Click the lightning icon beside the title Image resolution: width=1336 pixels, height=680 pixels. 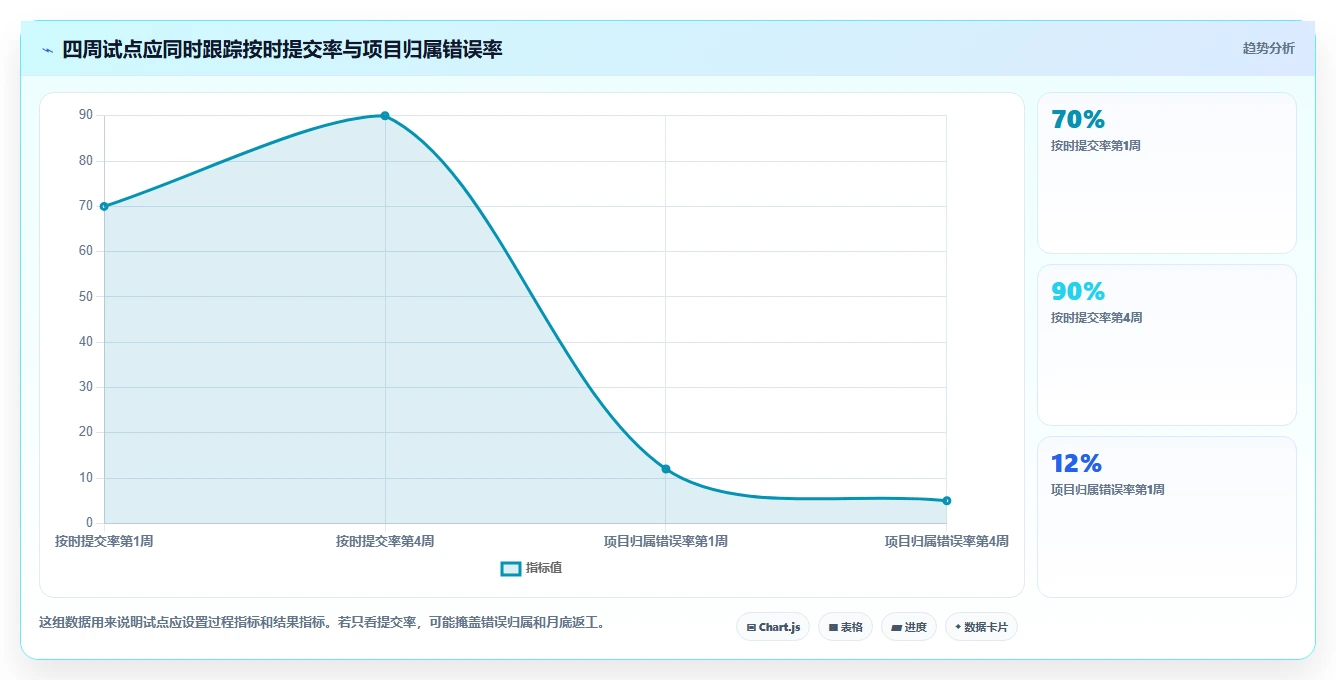coord(47,50)
